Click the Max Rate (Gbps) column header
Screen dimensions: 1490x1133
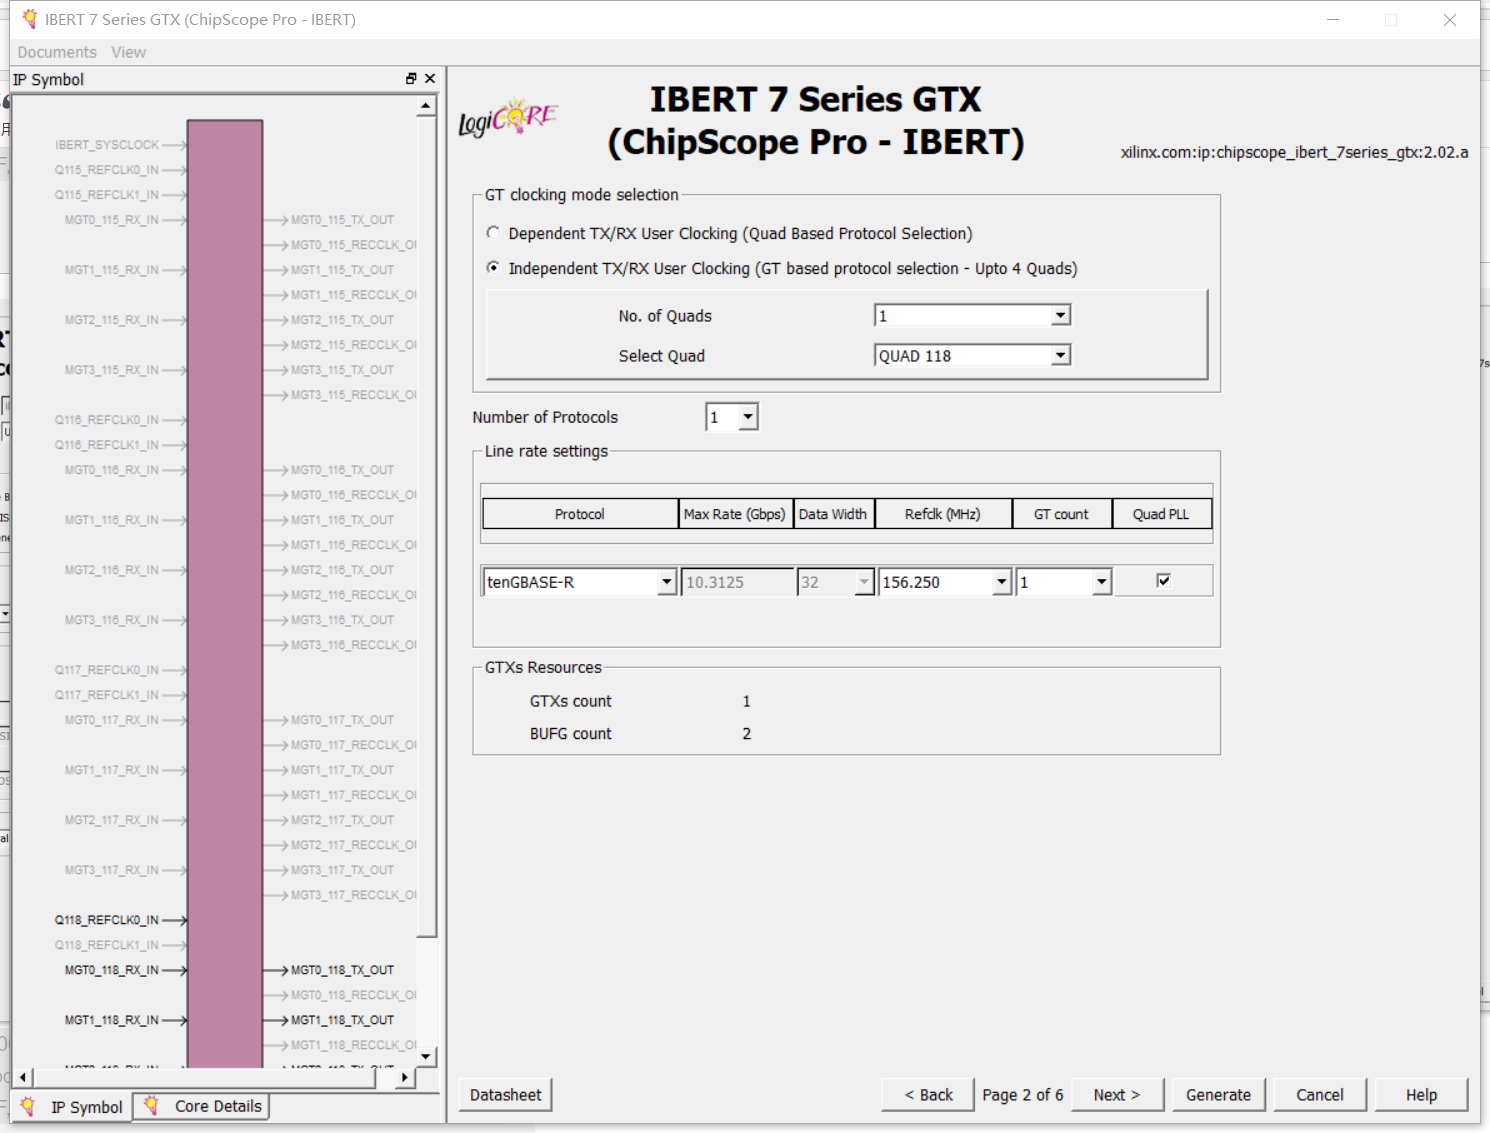(736, 514)
